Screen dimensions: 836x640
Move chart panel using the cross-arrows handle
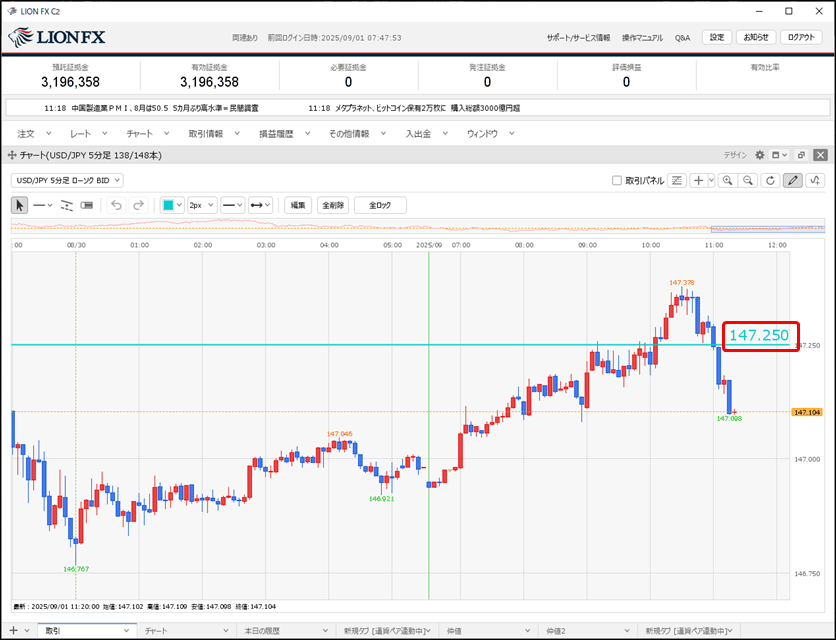point(12,155)
